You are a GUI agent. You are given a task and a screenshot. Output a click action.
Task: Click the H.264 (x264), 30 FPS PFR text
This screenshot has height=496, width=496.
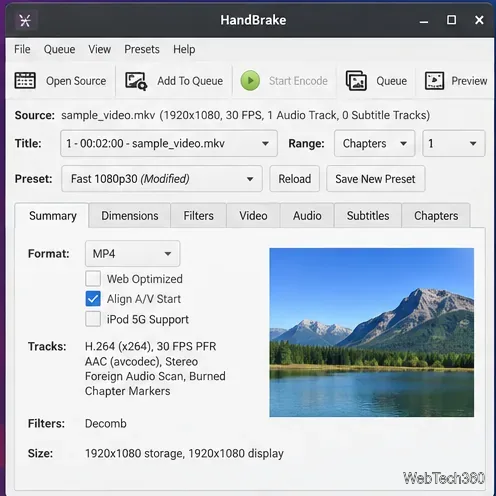tap(151, 346)
